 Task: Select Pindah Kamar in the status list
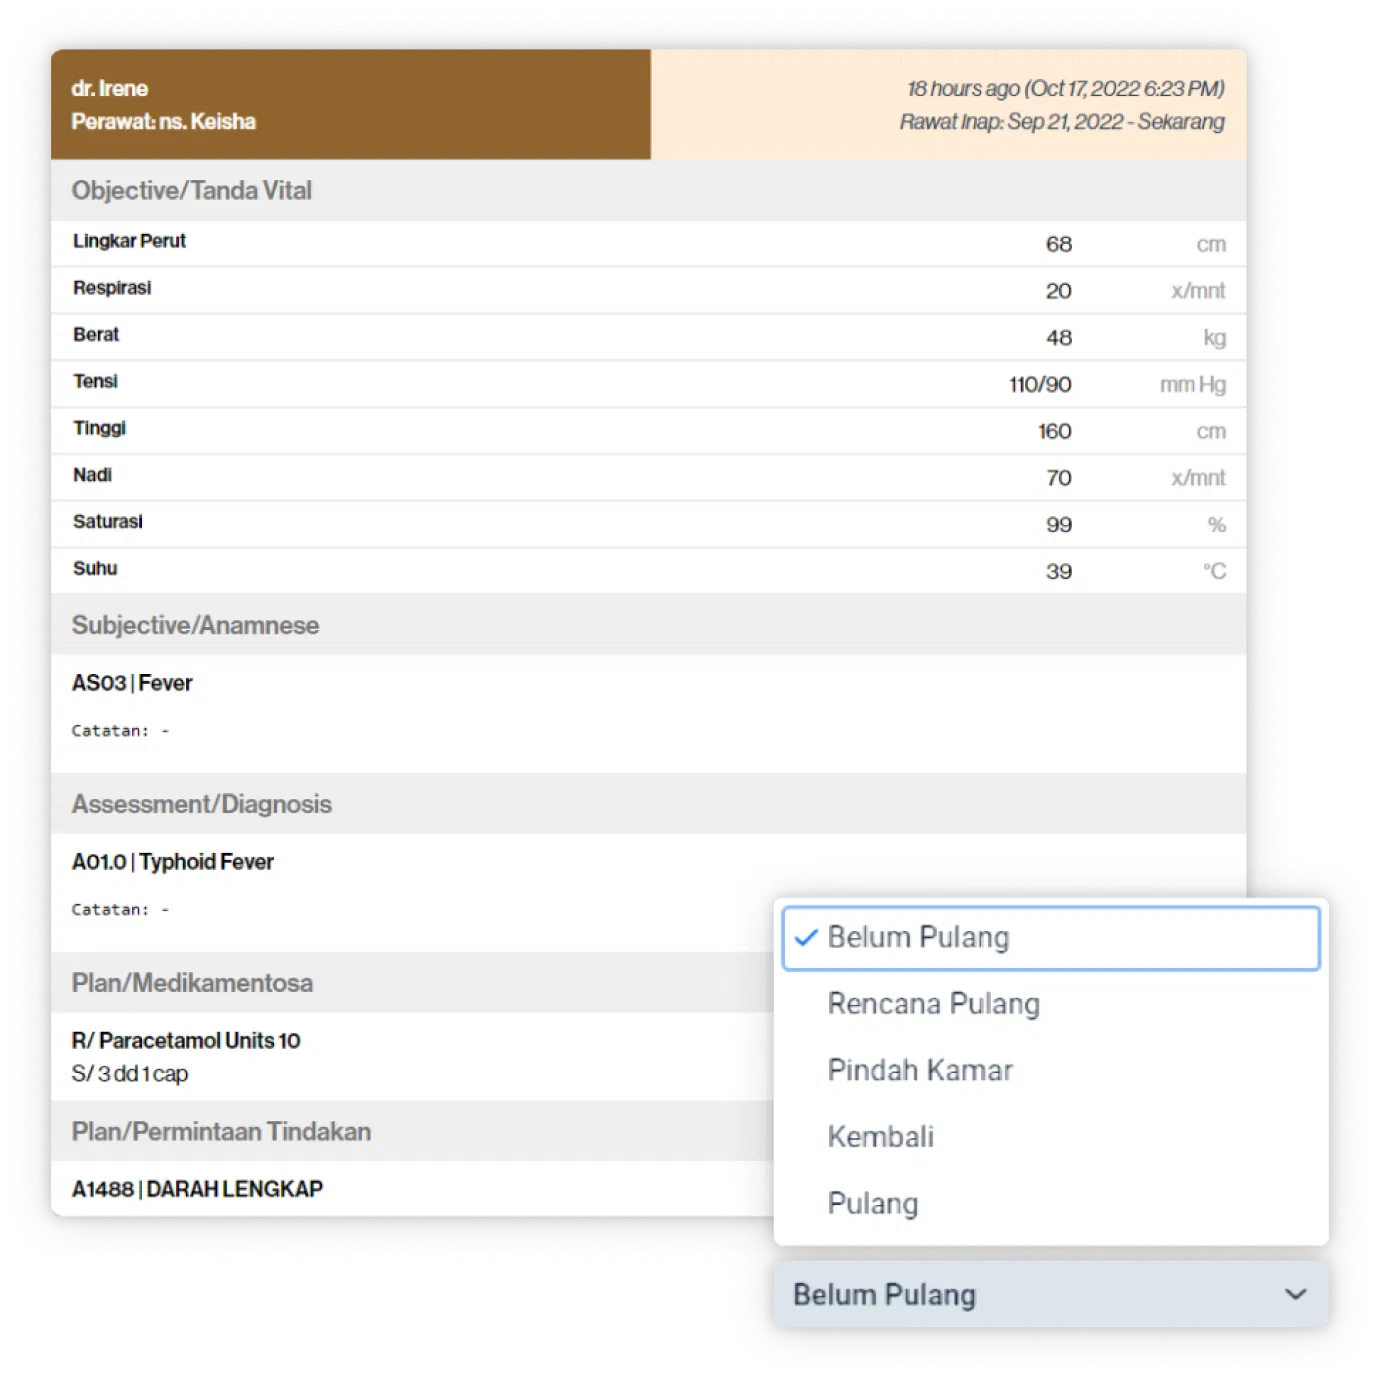point(920,1070)
